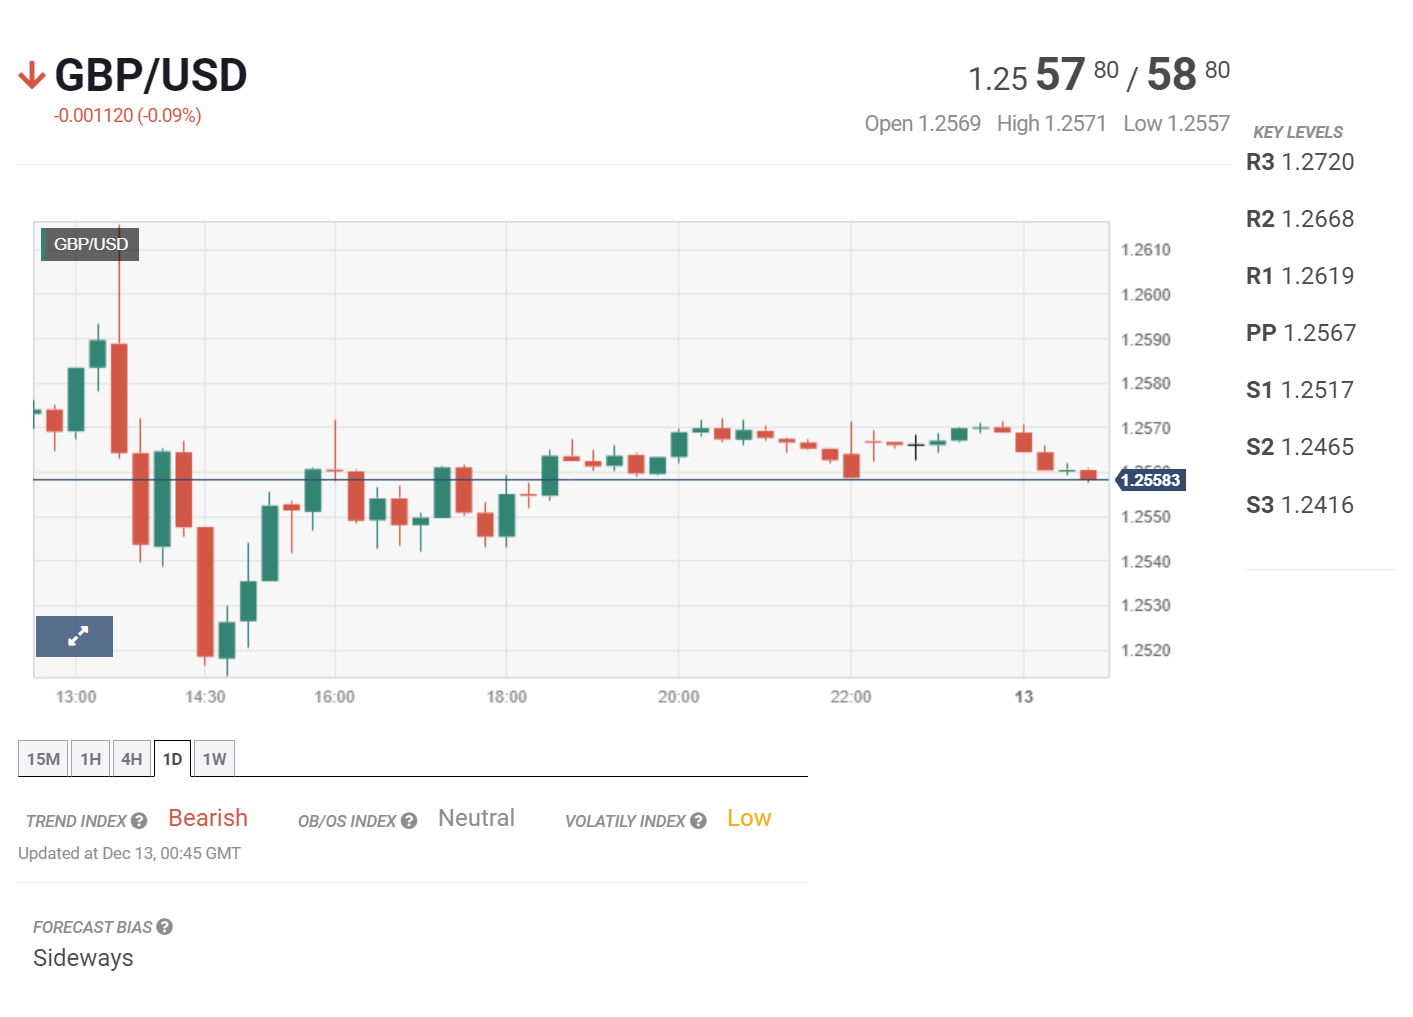Select the 15M timeframe tab
This screenshot has height=1017, width=1413.
pyautogui.click(x=43, y=759)
